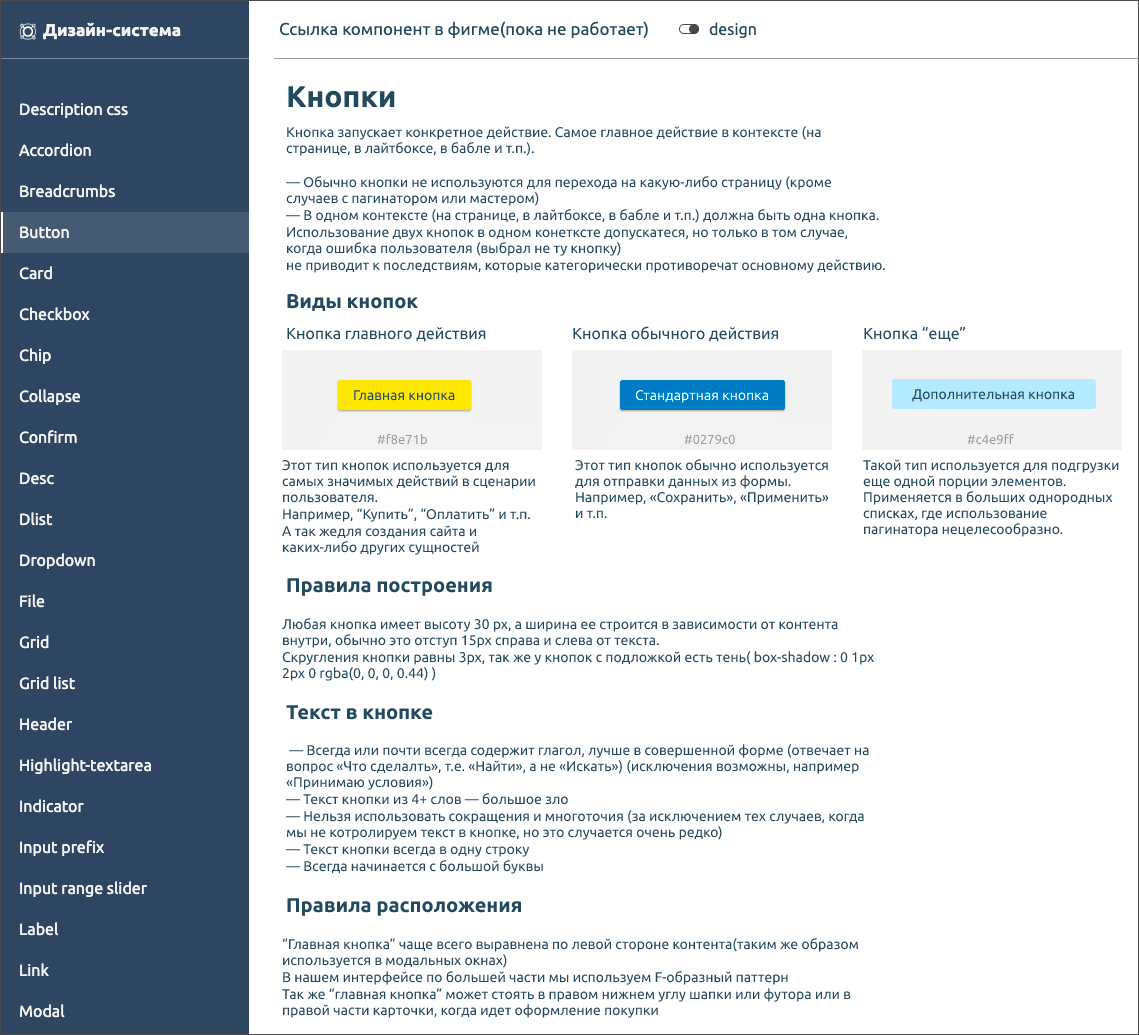This screenshot has height=1035, width=1139.
Task: Select Highlight-textarea in the sidebar
Action: tap(124, 766)
